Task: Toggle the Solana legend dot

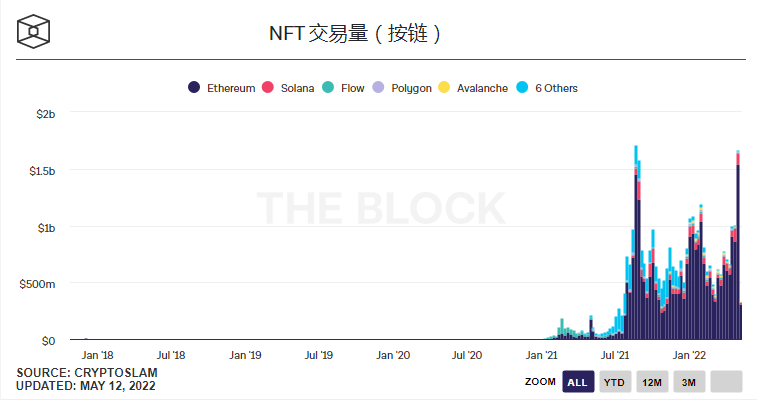Action: (x=267, y=88)
